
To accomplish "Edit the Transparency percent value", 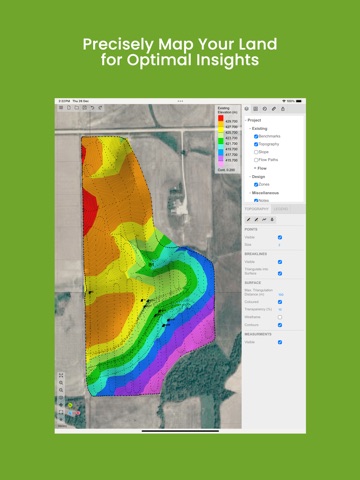I will click(280, 310).
